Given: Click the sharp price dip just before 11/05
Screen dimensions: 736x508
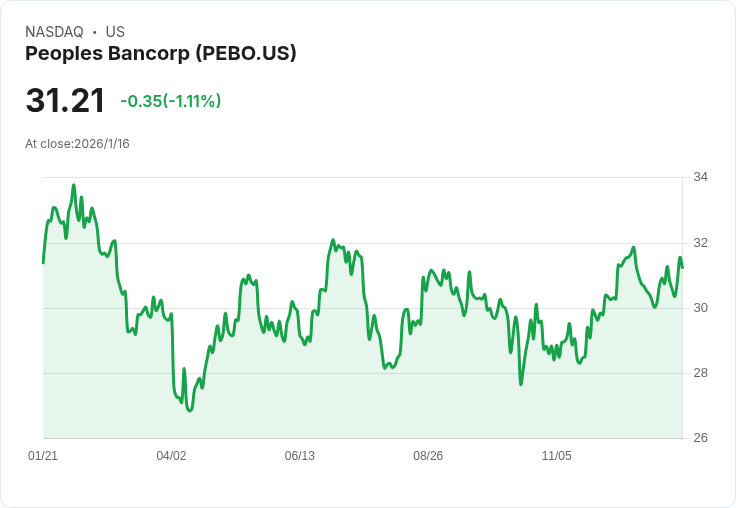Looking at the screenshot, I should [x=521, y=384].
